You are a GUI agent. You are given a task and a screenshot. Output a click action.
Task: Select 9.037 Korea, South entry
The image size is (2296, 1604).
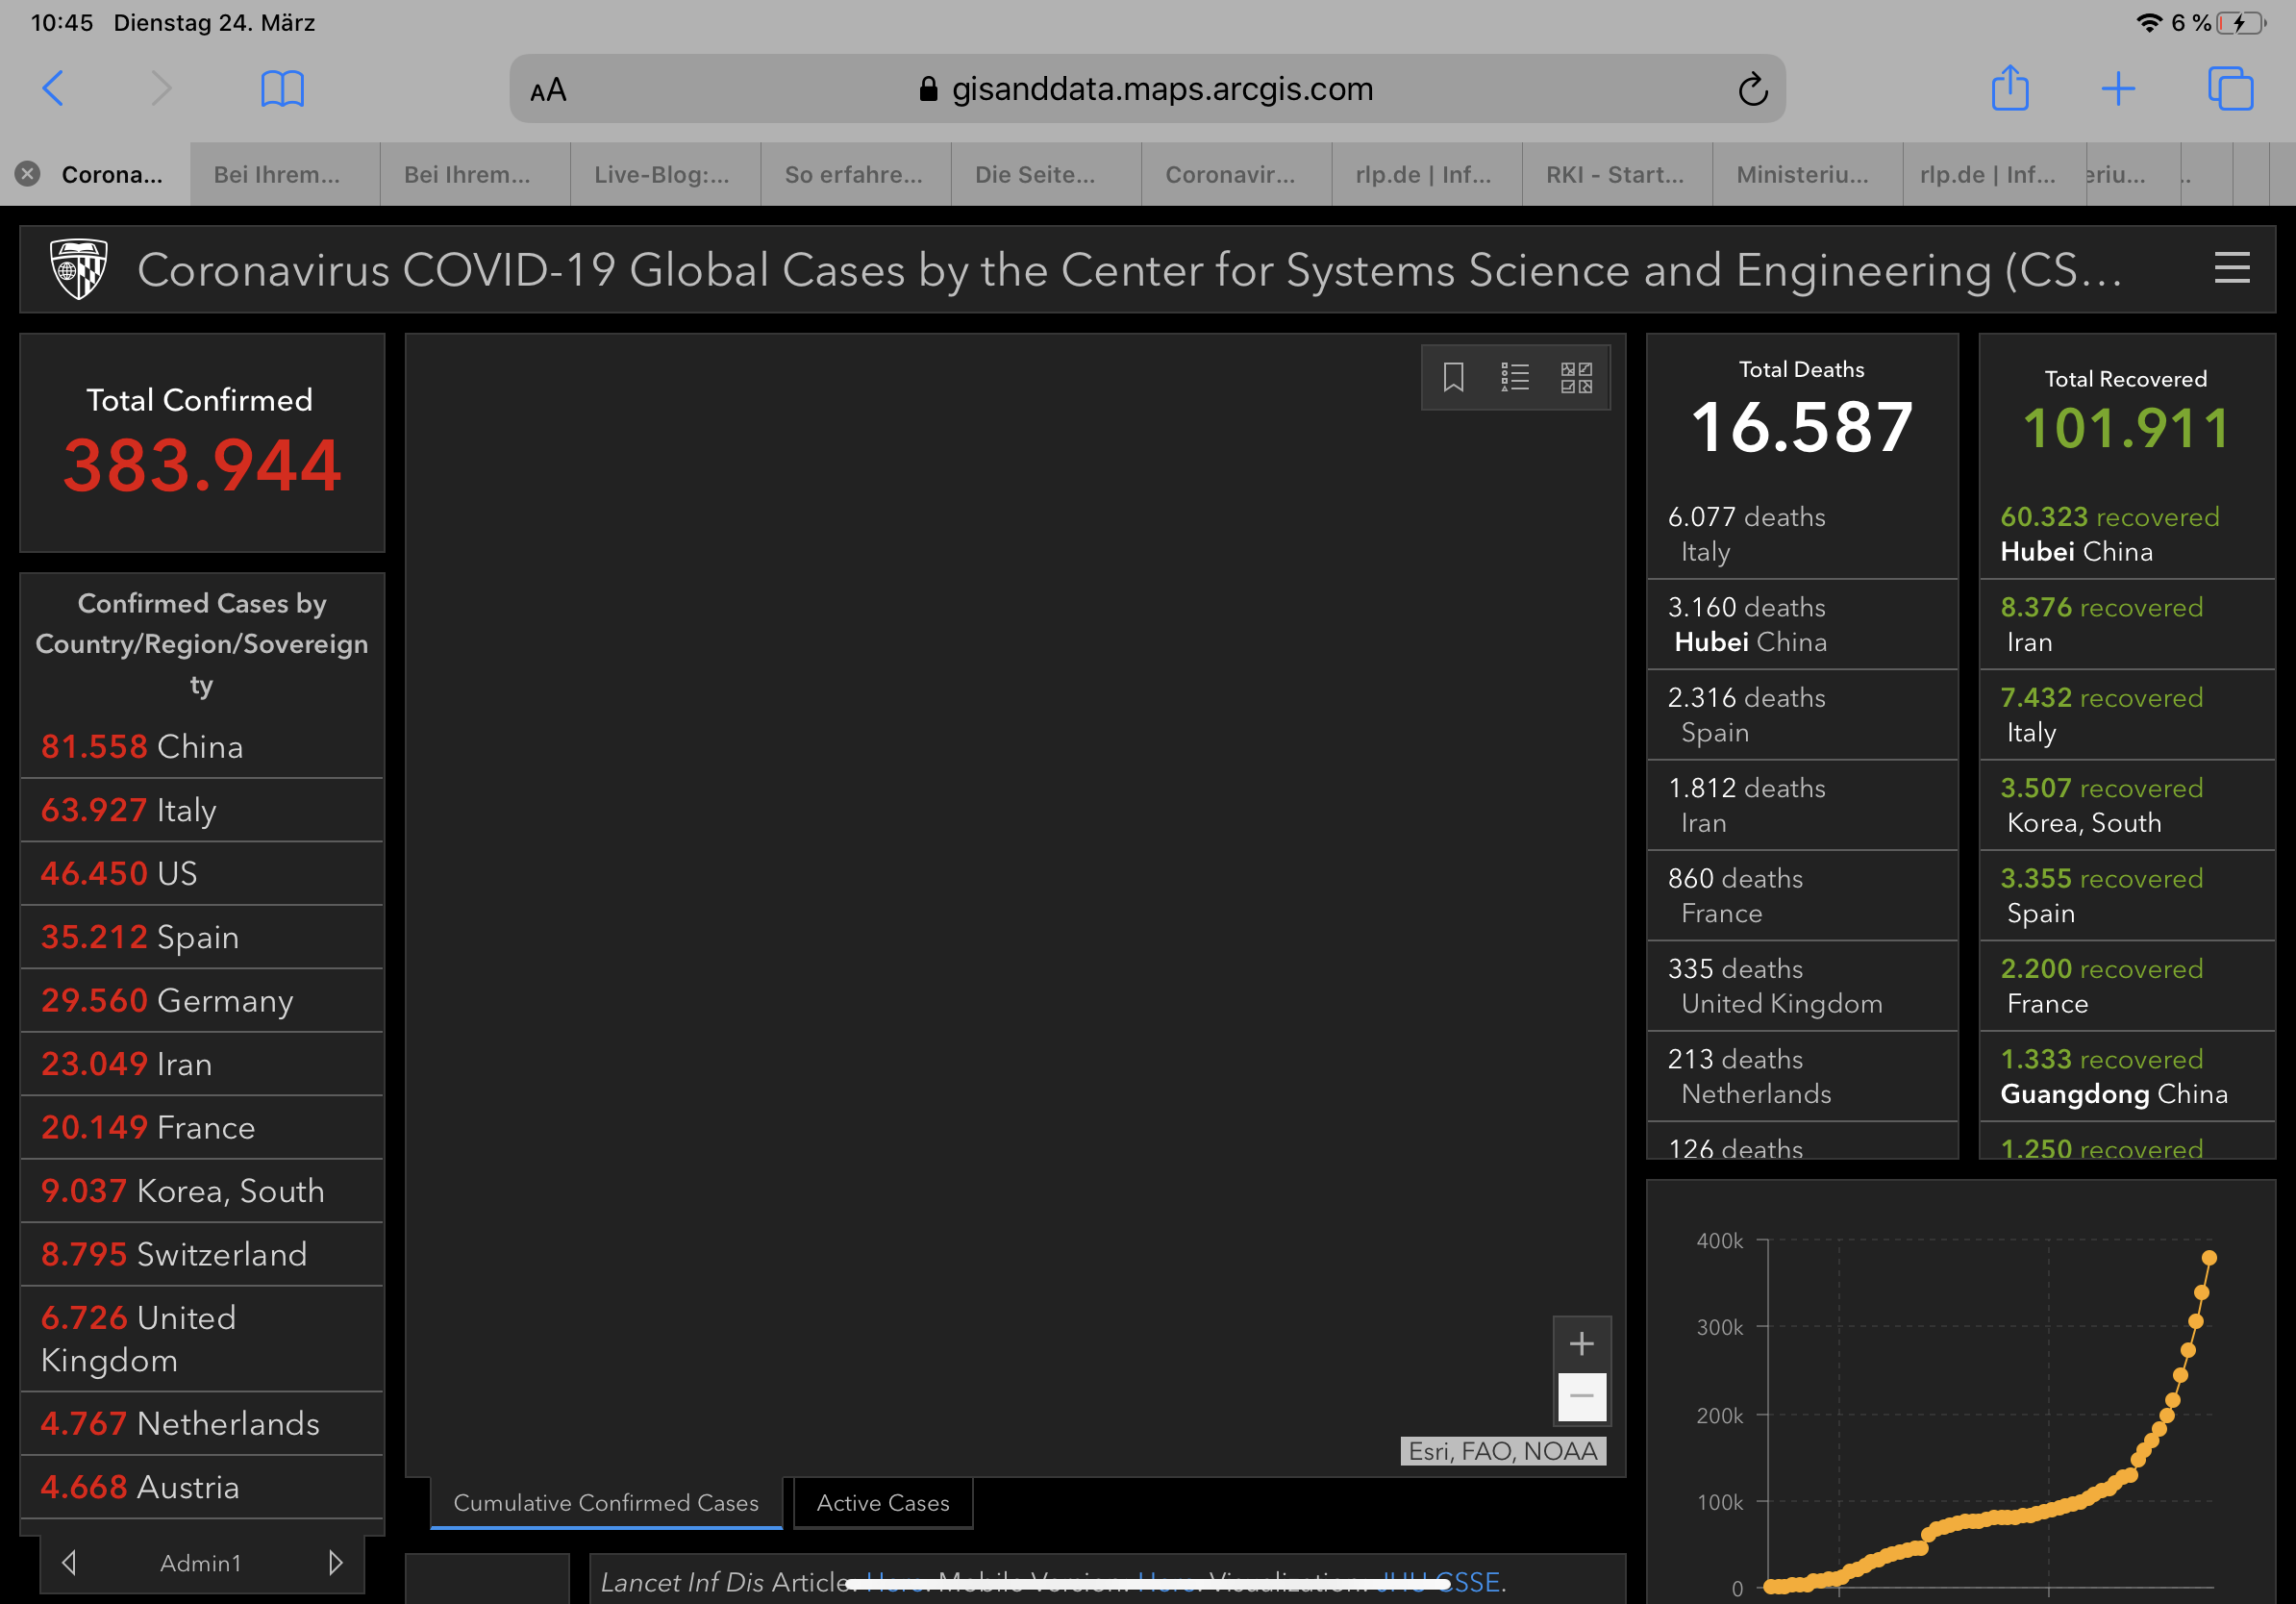[x=201, y=1190]
